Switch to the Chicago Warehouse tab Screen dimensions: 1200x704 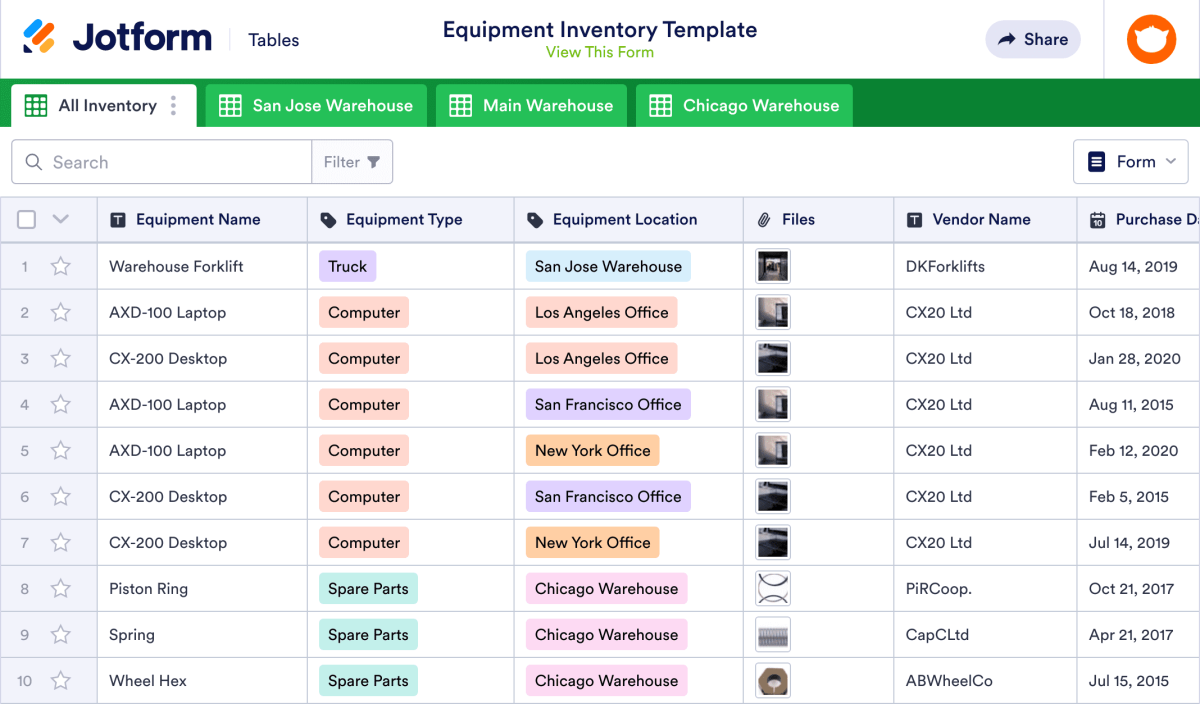coord(744,104)
